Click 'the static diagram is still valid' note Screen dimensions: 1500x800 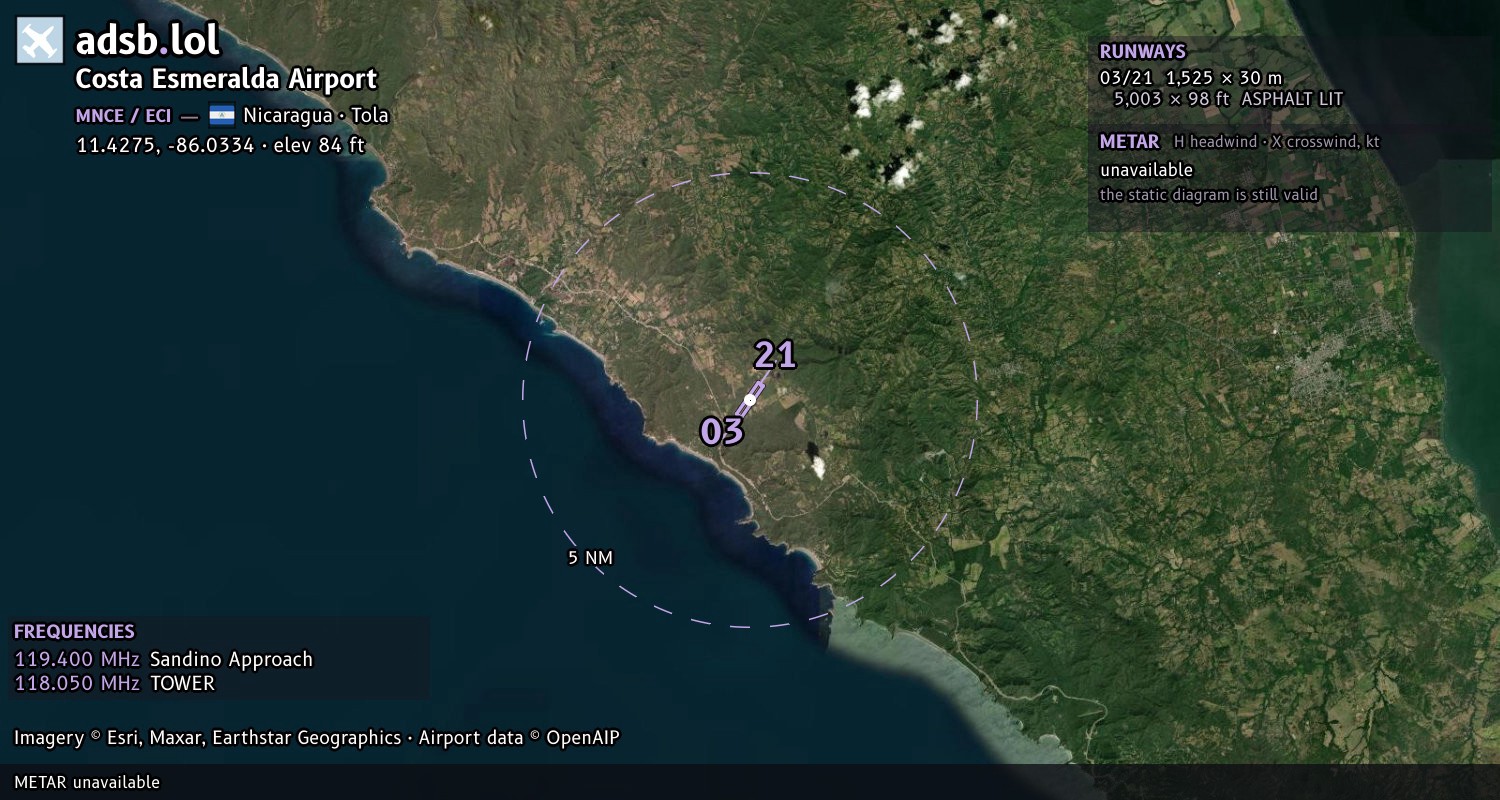point(1209,195)
